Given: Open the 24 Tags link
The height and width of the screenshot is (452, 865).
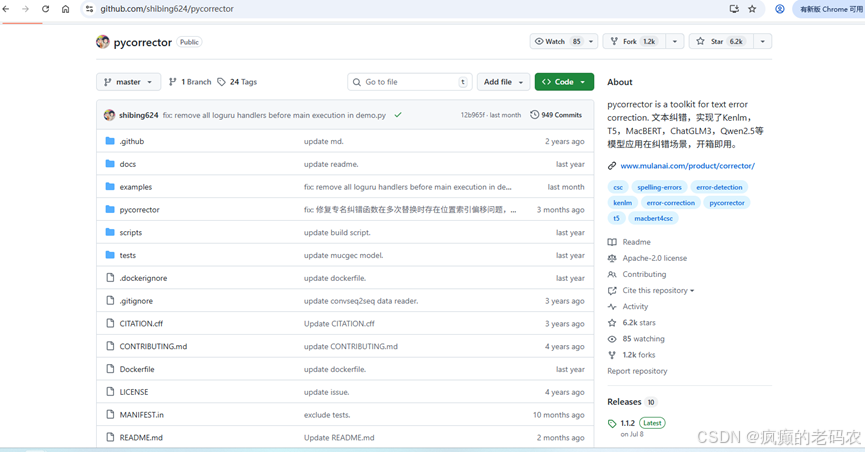Looking at the screenshot, I should (x=237, y=82).
